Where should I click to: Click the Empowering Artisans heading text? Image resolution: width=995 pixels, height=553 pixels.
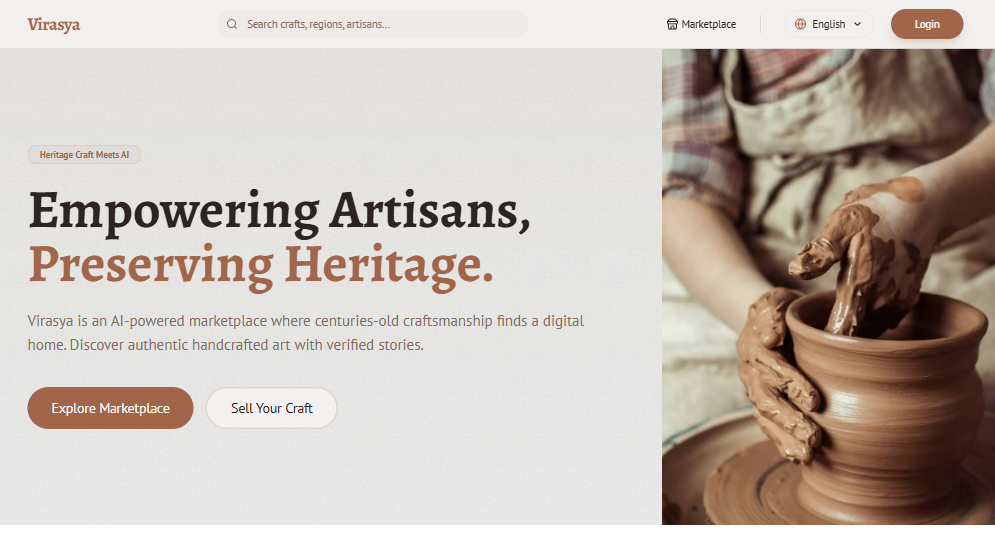pos(279,211)
